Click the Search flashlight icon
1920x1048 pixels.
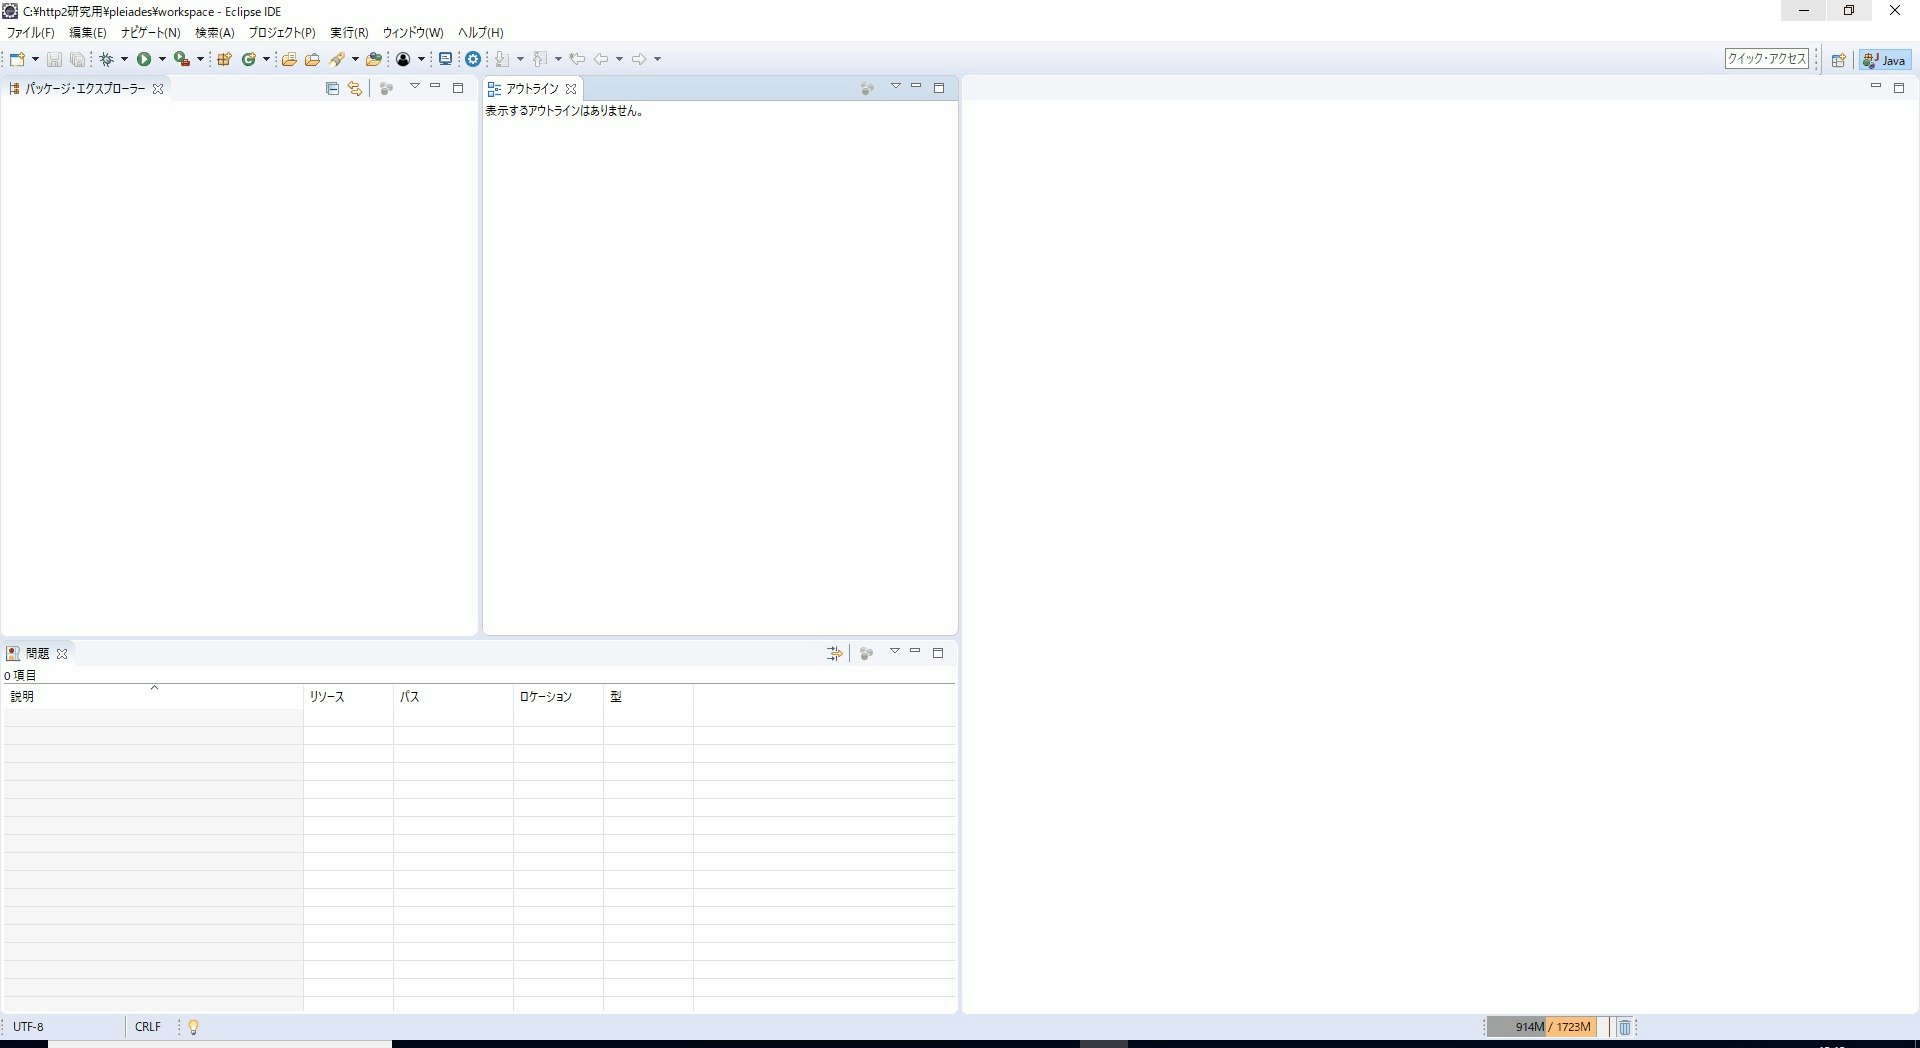338,59
